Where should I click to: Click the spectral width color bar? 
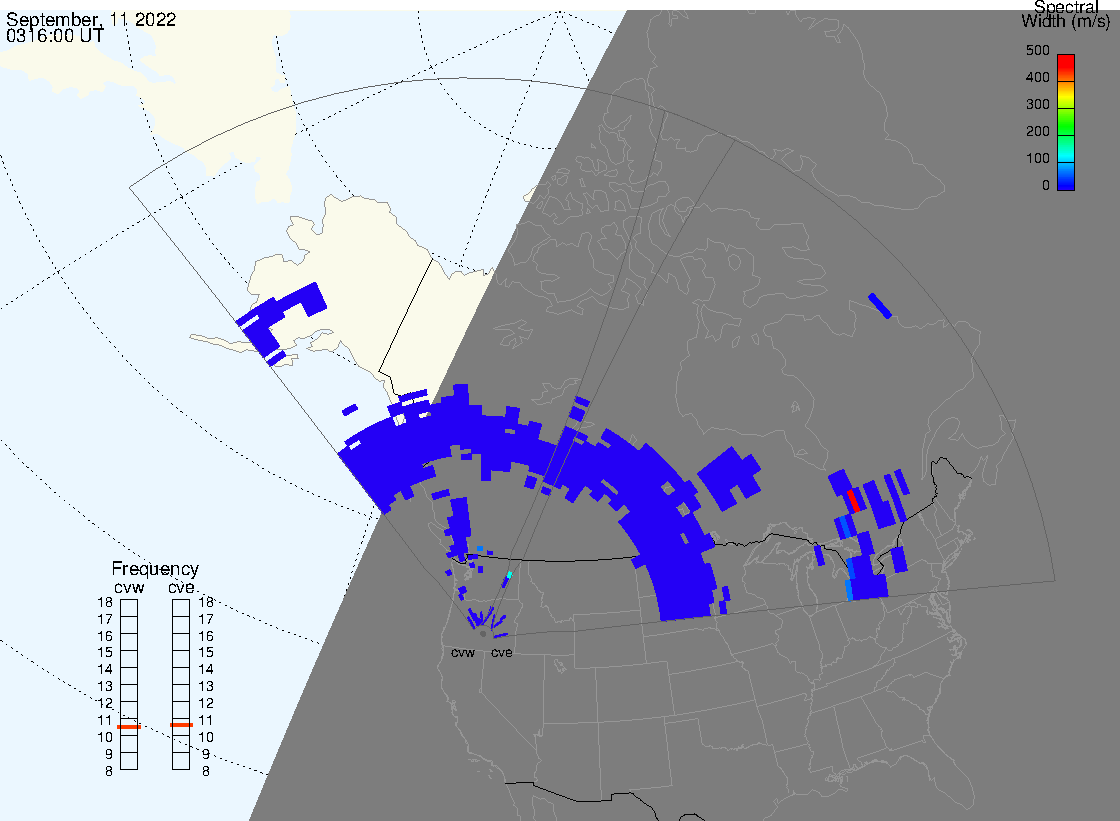1066,122
